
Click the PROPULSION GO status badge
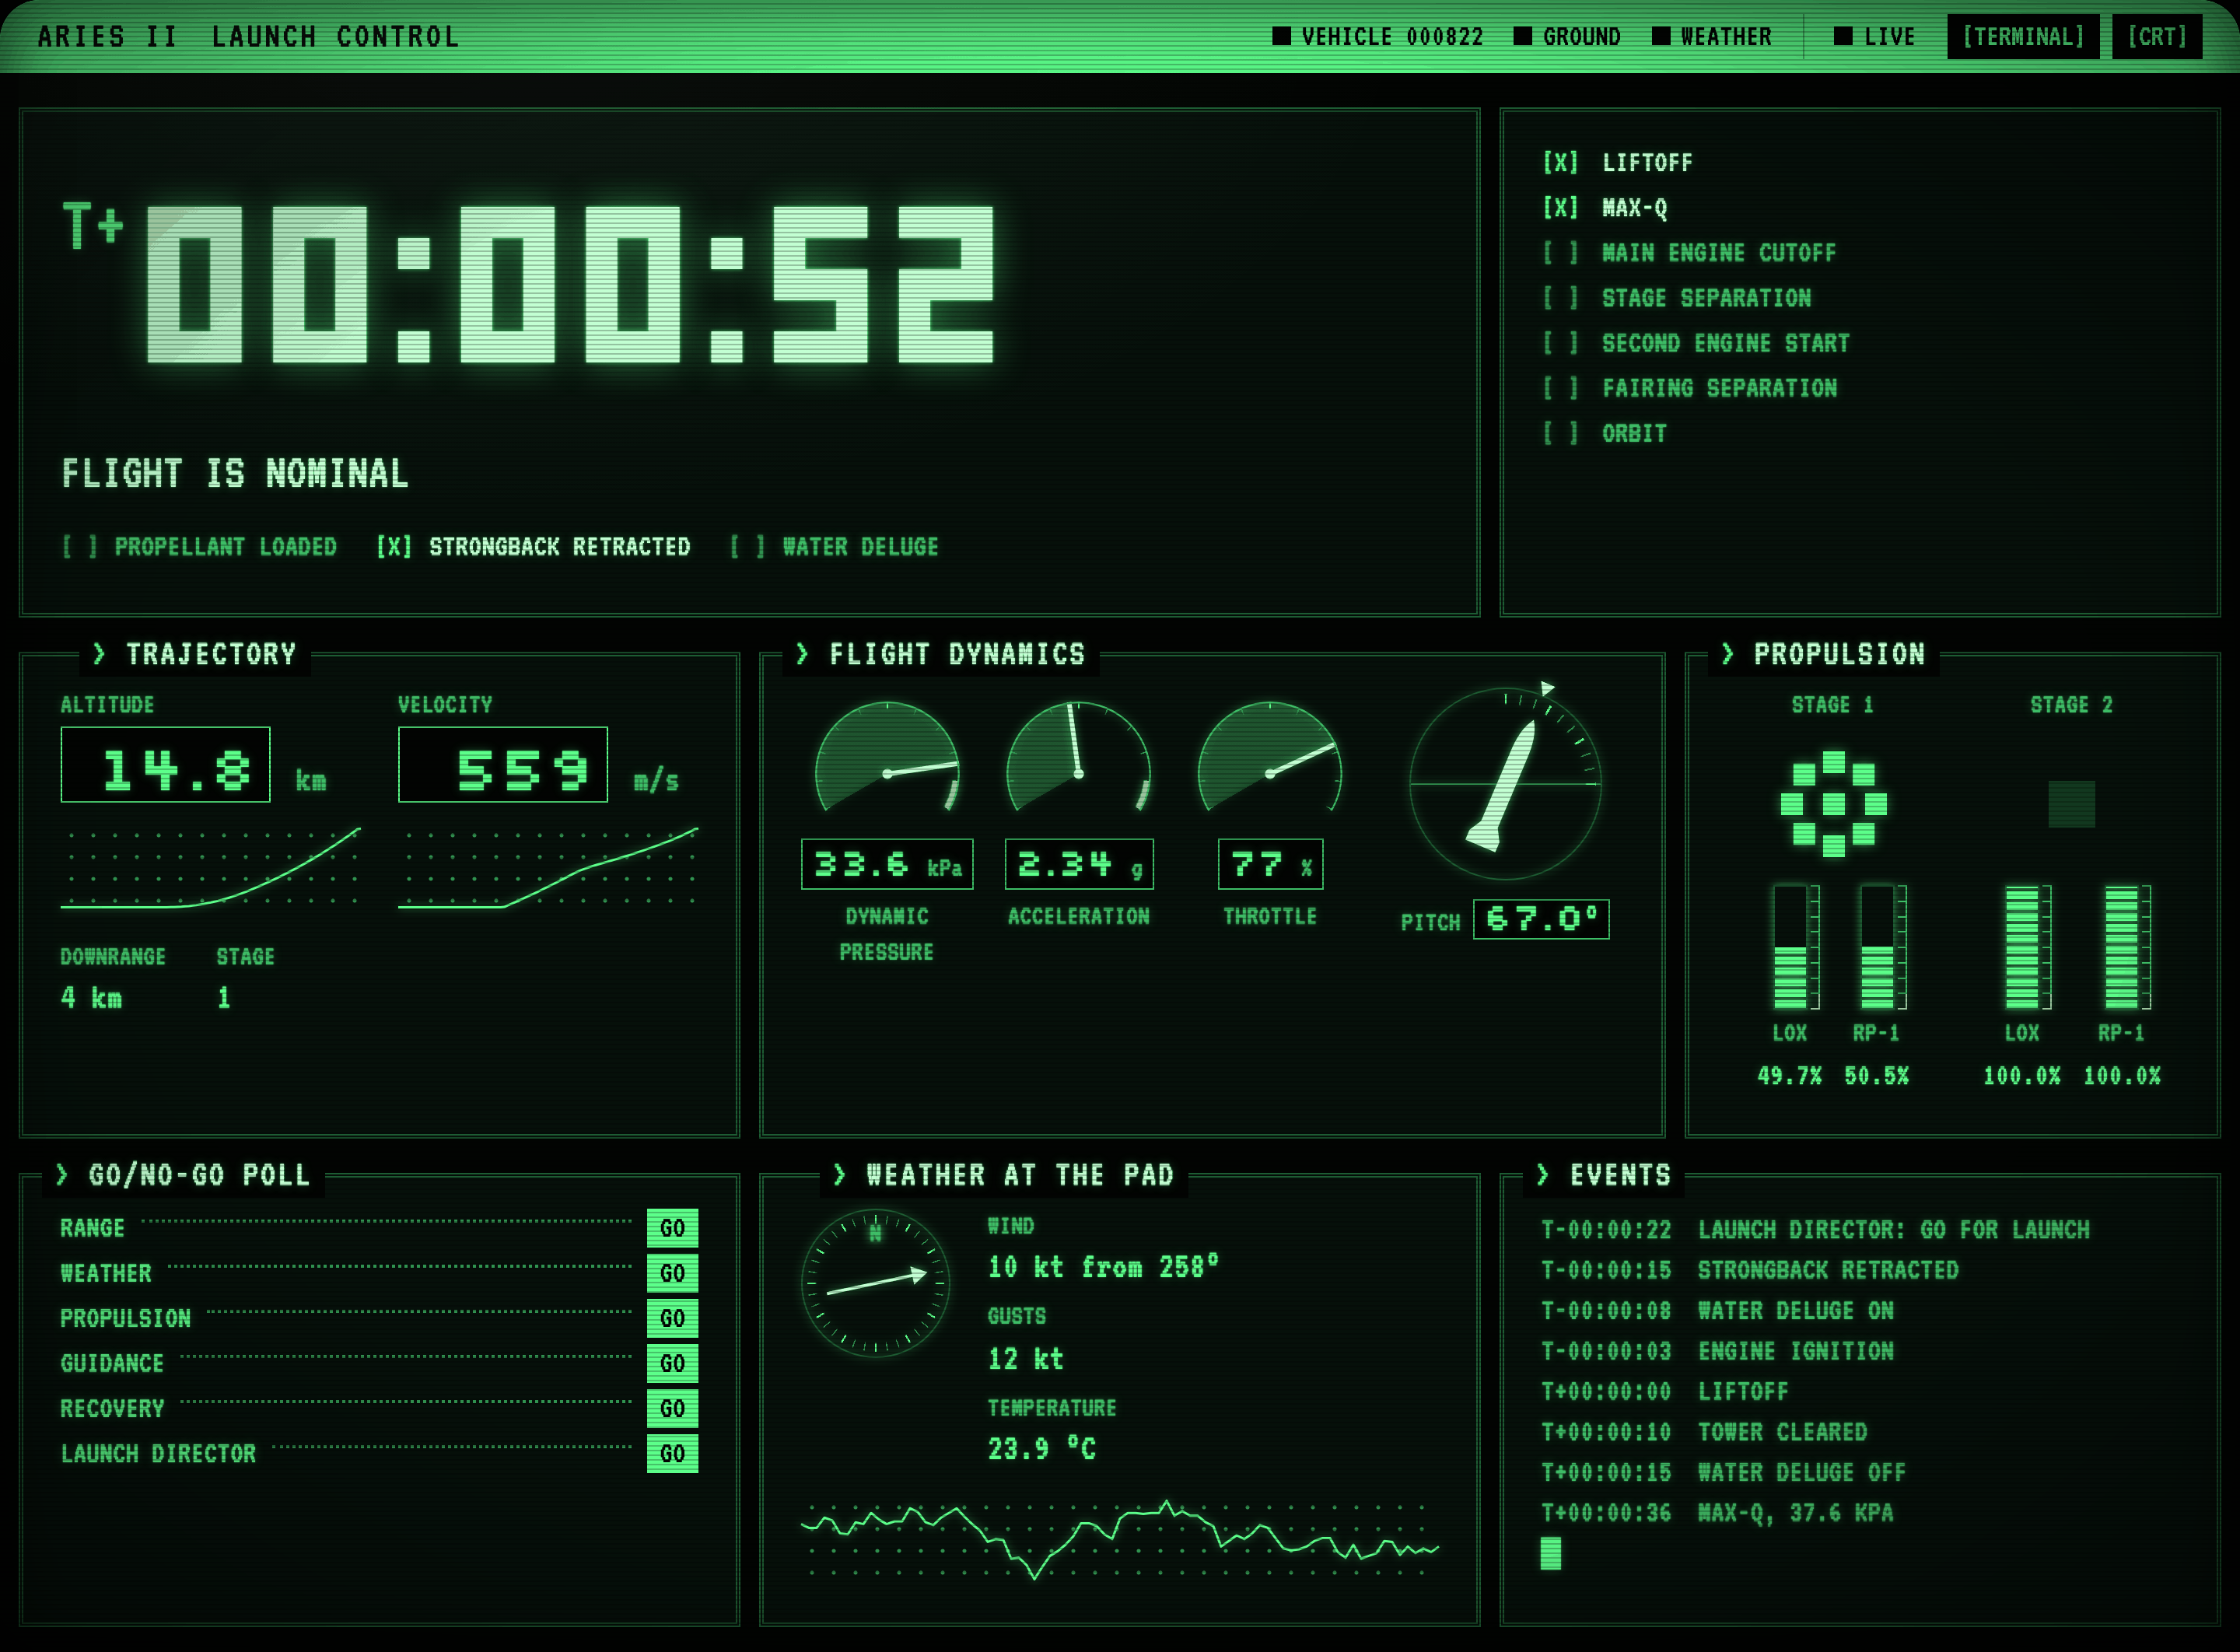pyautogui.click(x=672, y=1318)
